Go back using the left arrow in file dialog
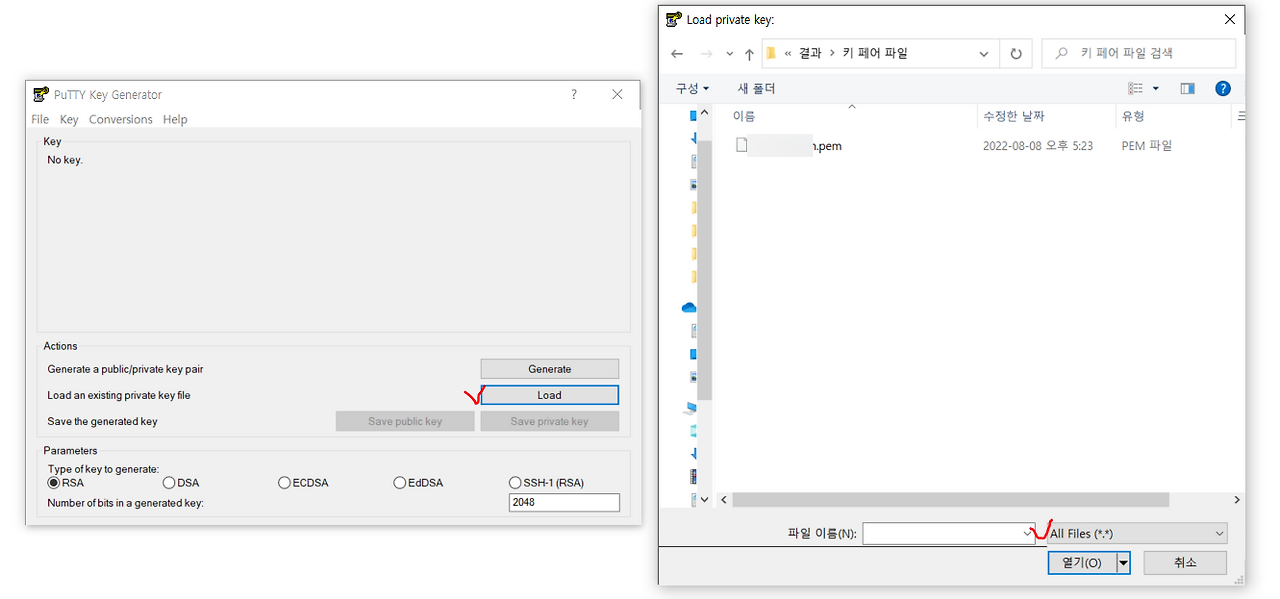The height and width of the screenshot is (599, 1280). (x=677, y=54)
